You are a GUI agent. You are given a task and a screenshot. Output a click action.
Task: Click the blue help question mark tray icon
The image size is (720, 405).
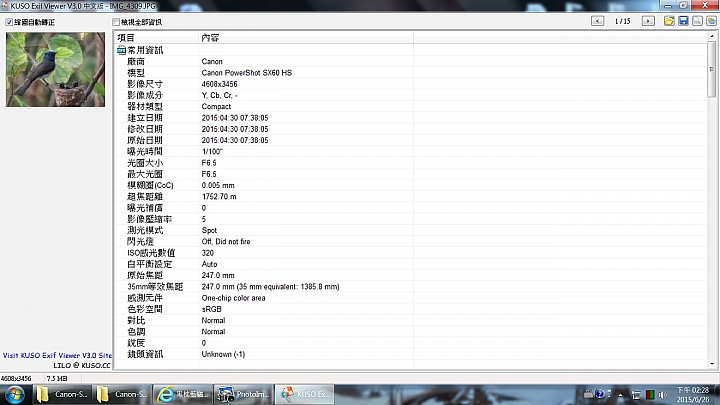(599, 394)
